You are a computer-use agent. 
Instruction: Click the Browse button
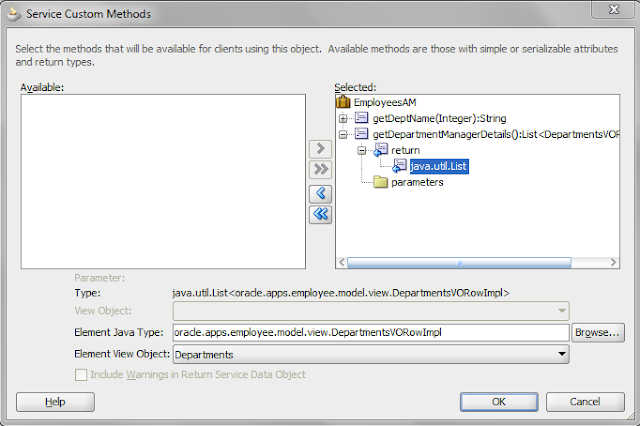point(598,333)
